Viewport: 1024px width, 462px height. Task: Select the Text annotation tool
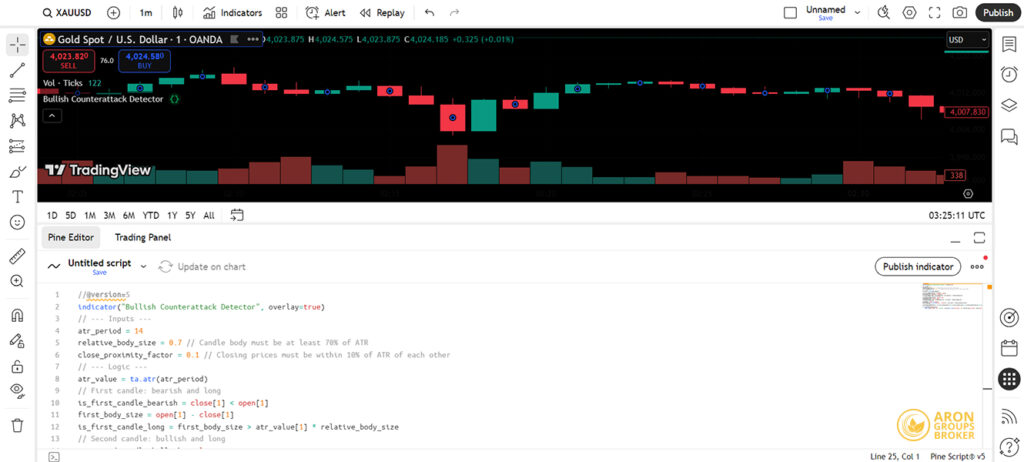pyautogui.click(x=17, y=197)
